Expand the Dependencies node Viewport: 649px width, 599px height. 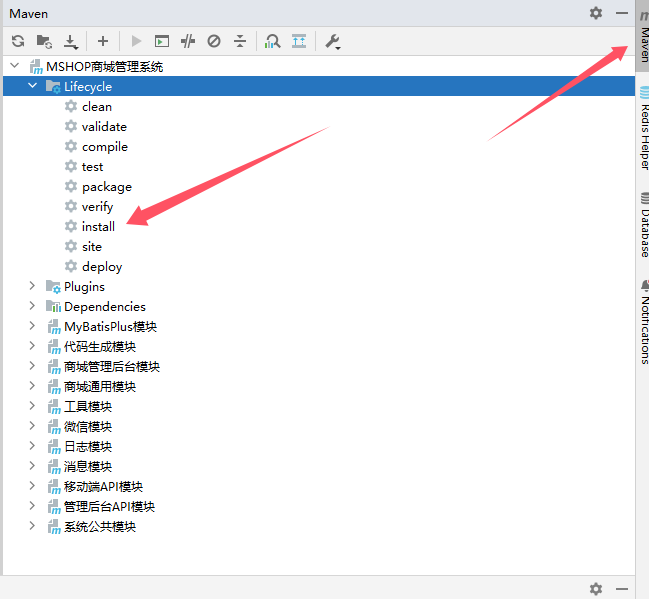tap(33, 307)
